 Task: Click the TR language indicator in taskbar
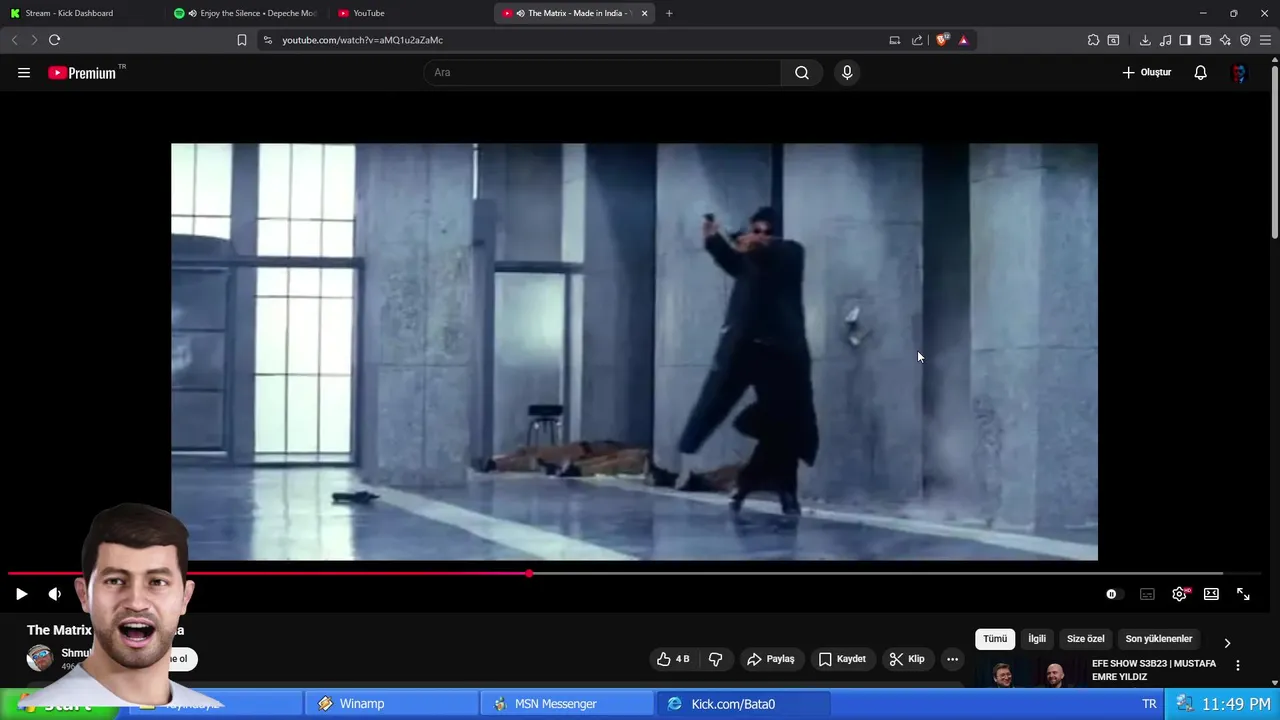tap(1149, 704)
